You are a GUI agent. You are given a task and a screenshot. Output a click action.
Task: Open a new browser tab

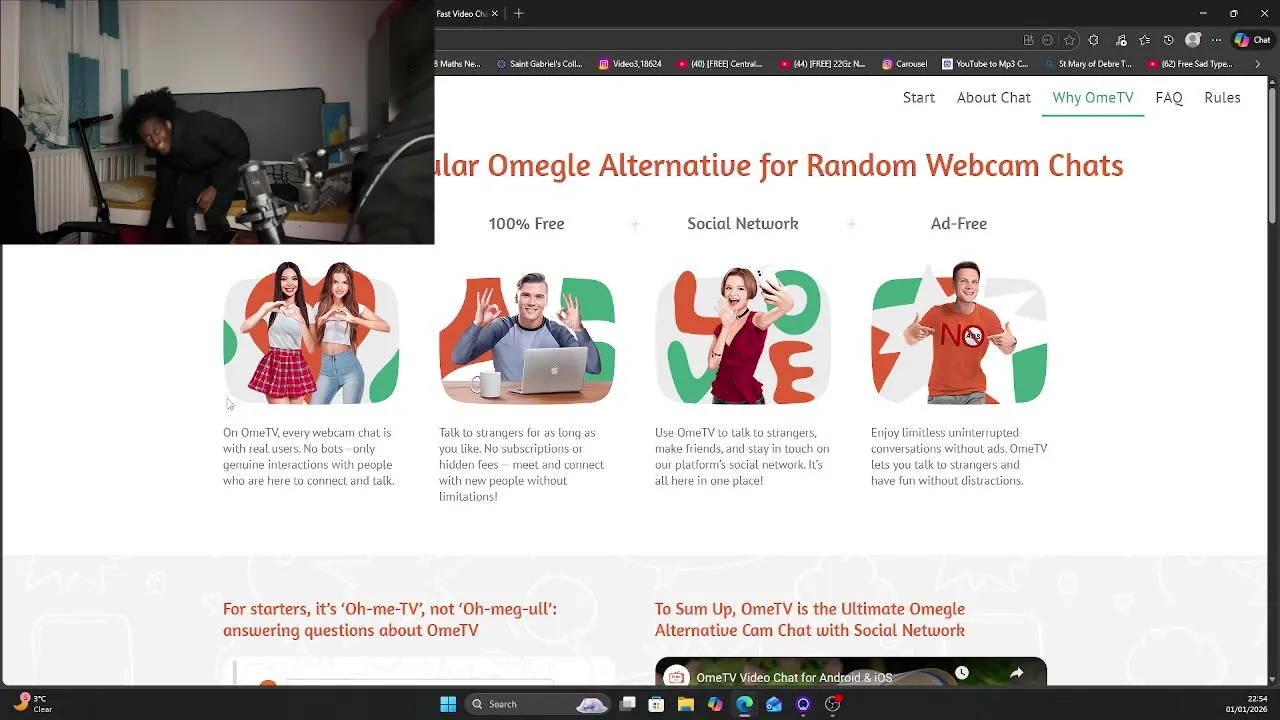(x=518, y=14)
